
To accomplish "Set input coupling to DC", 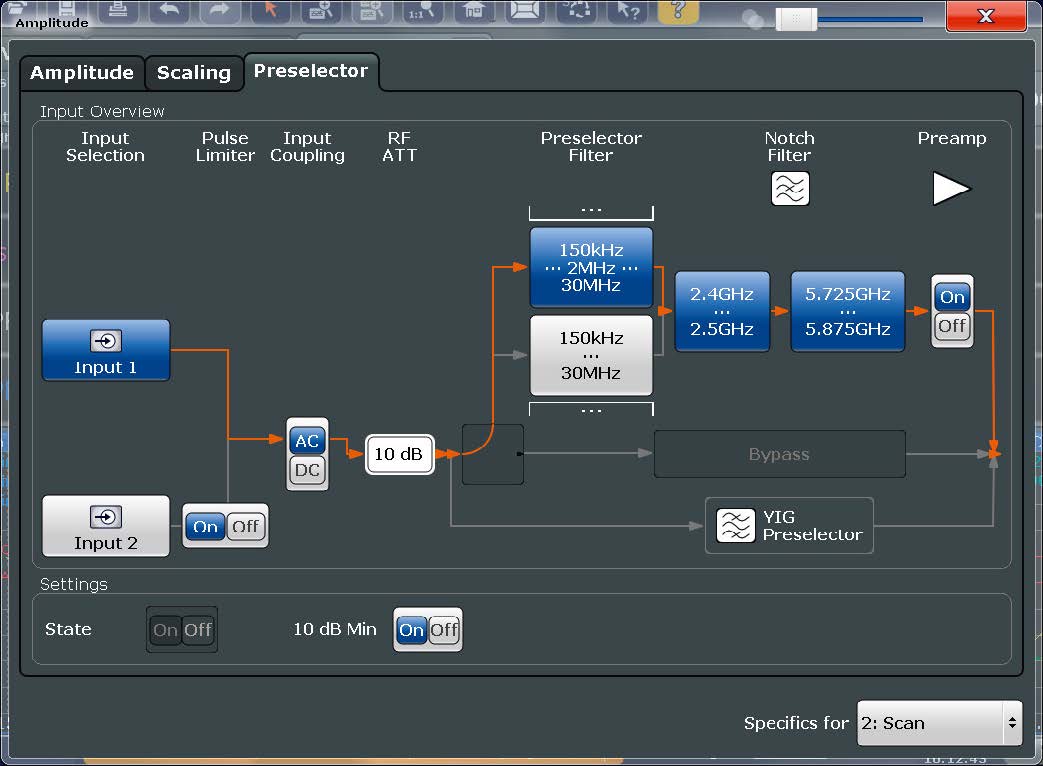I will coord(307,471).
